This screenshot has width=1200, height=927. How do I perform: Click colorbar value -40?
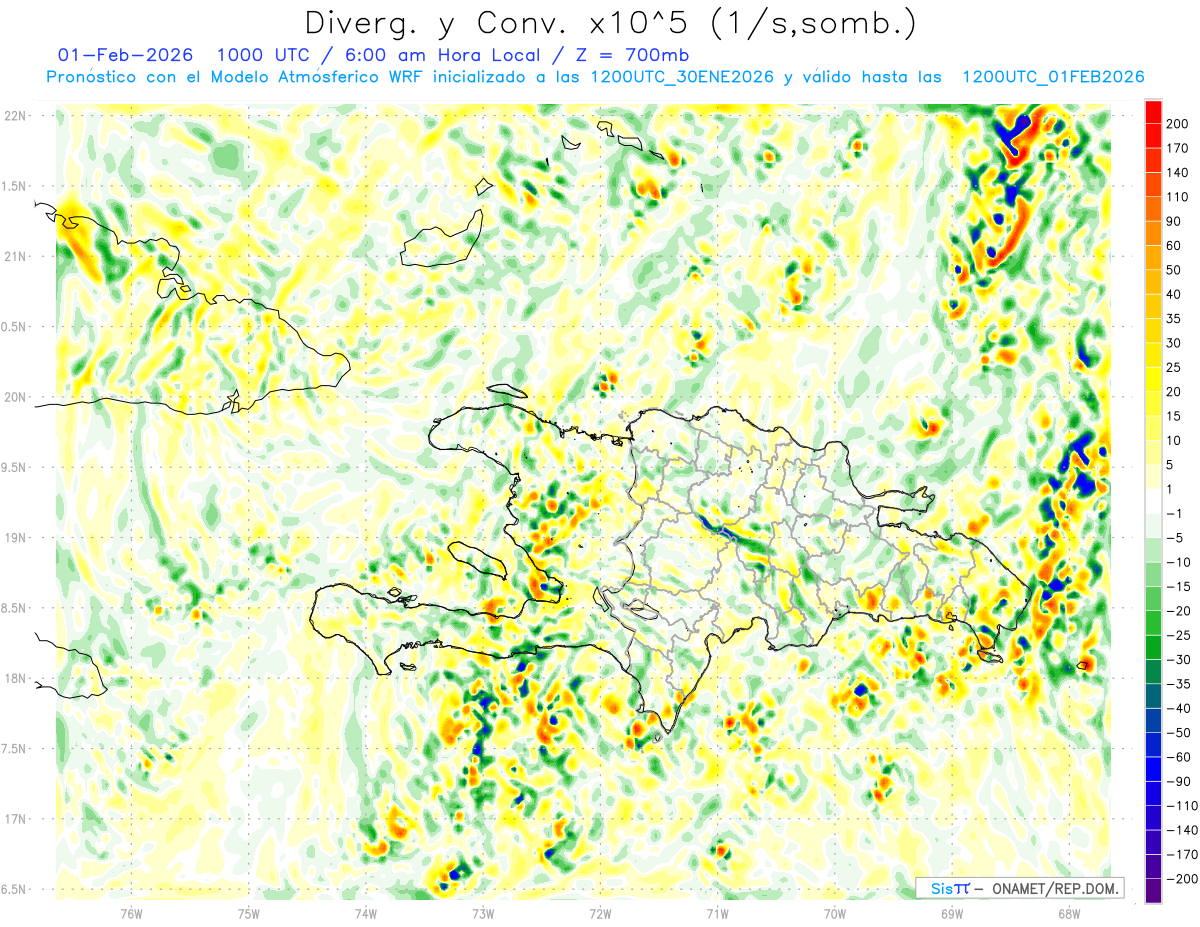pos(1181,708)
